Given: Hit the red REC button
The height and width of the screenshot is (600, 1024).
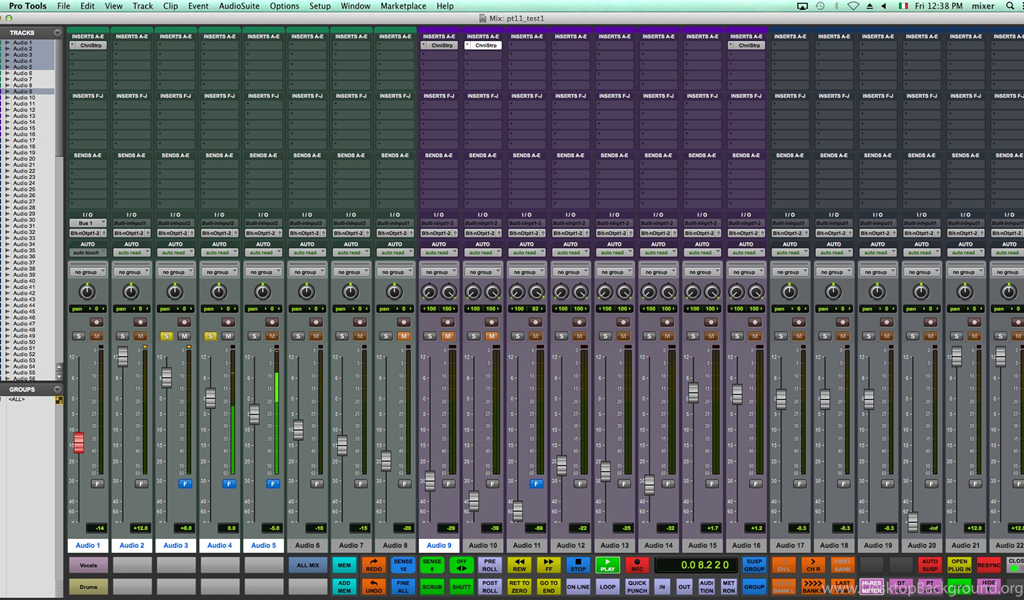Looking at the screenshot, I should pos(636,566).
